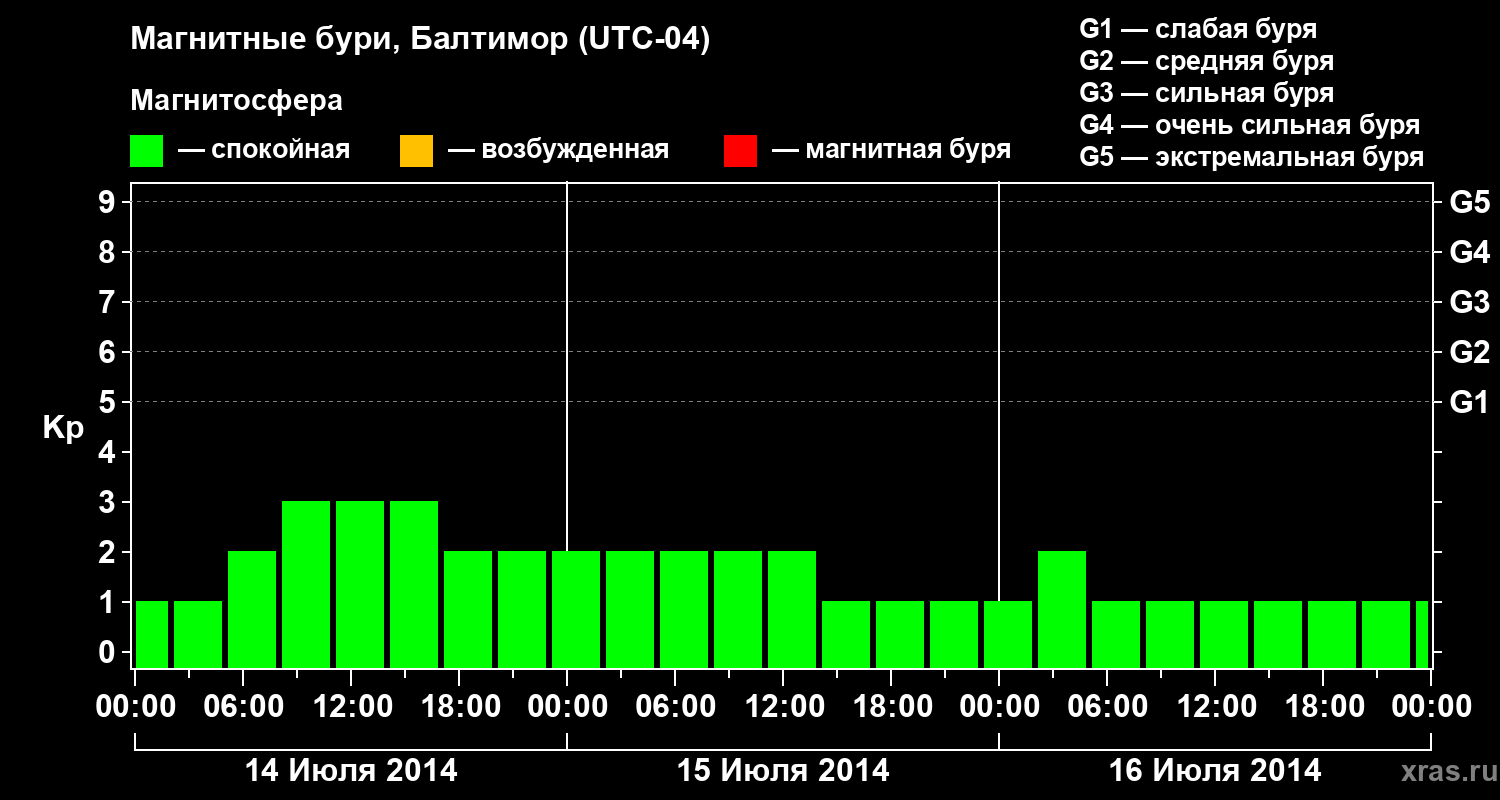
Task: Select the chart title 'Магнитные бури, Балтимор (UTC-04)'
Action: pos(420,41)
